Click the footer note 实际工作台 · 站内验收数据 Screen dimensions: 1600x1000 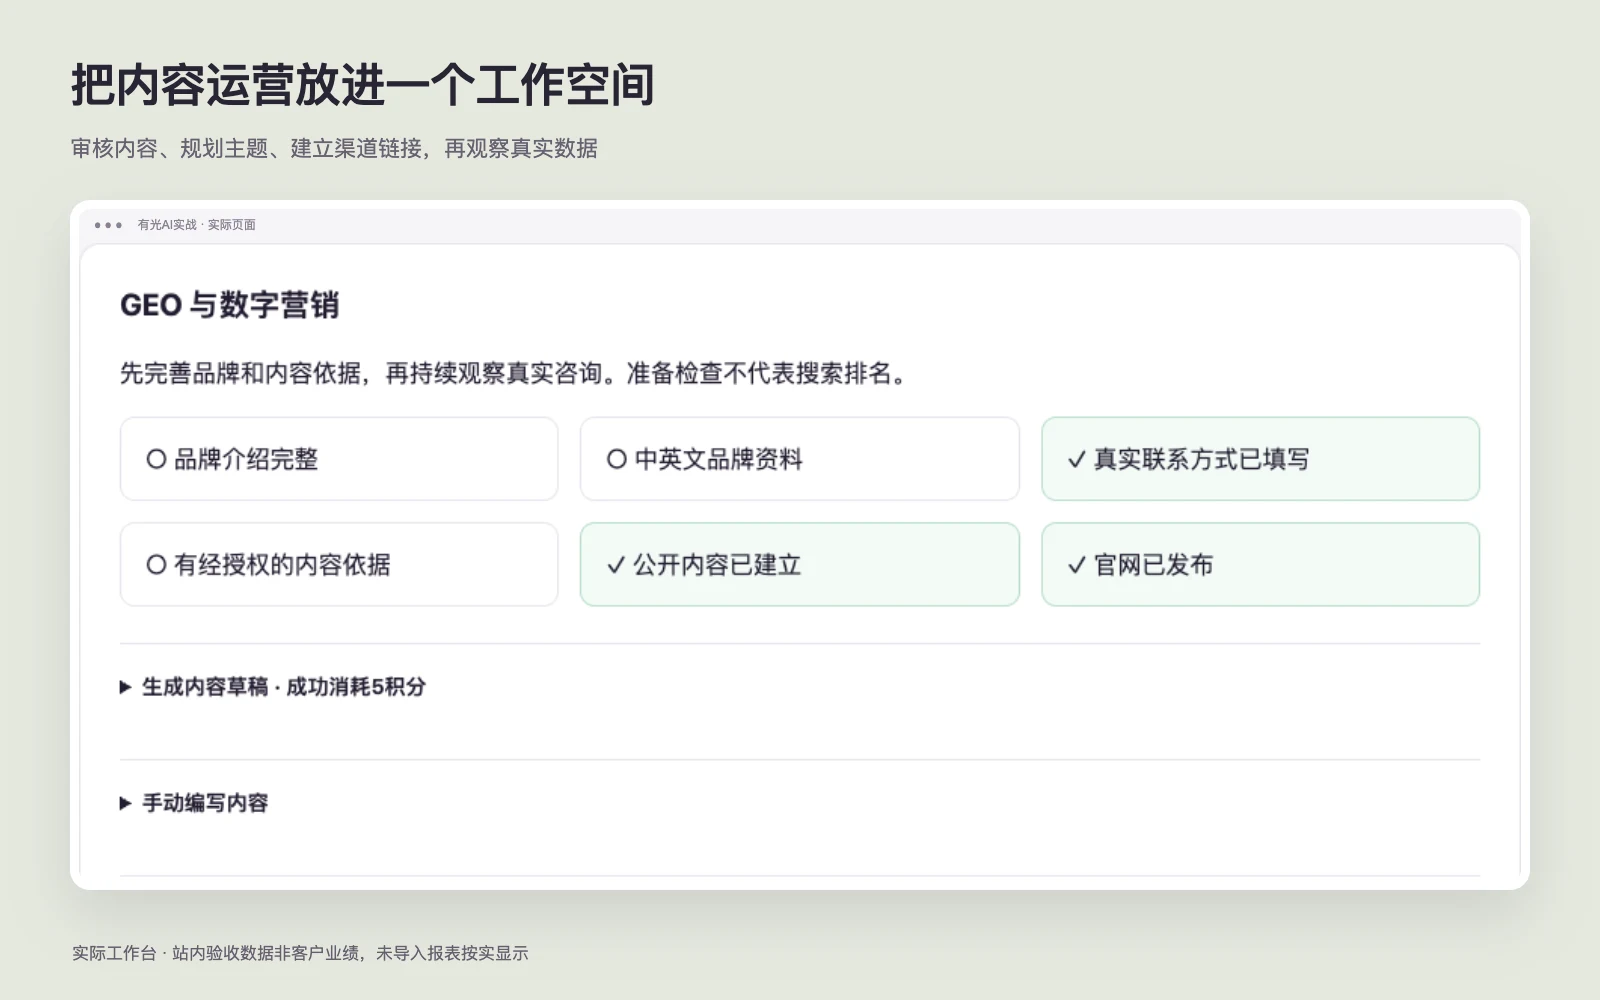[300, 953]
